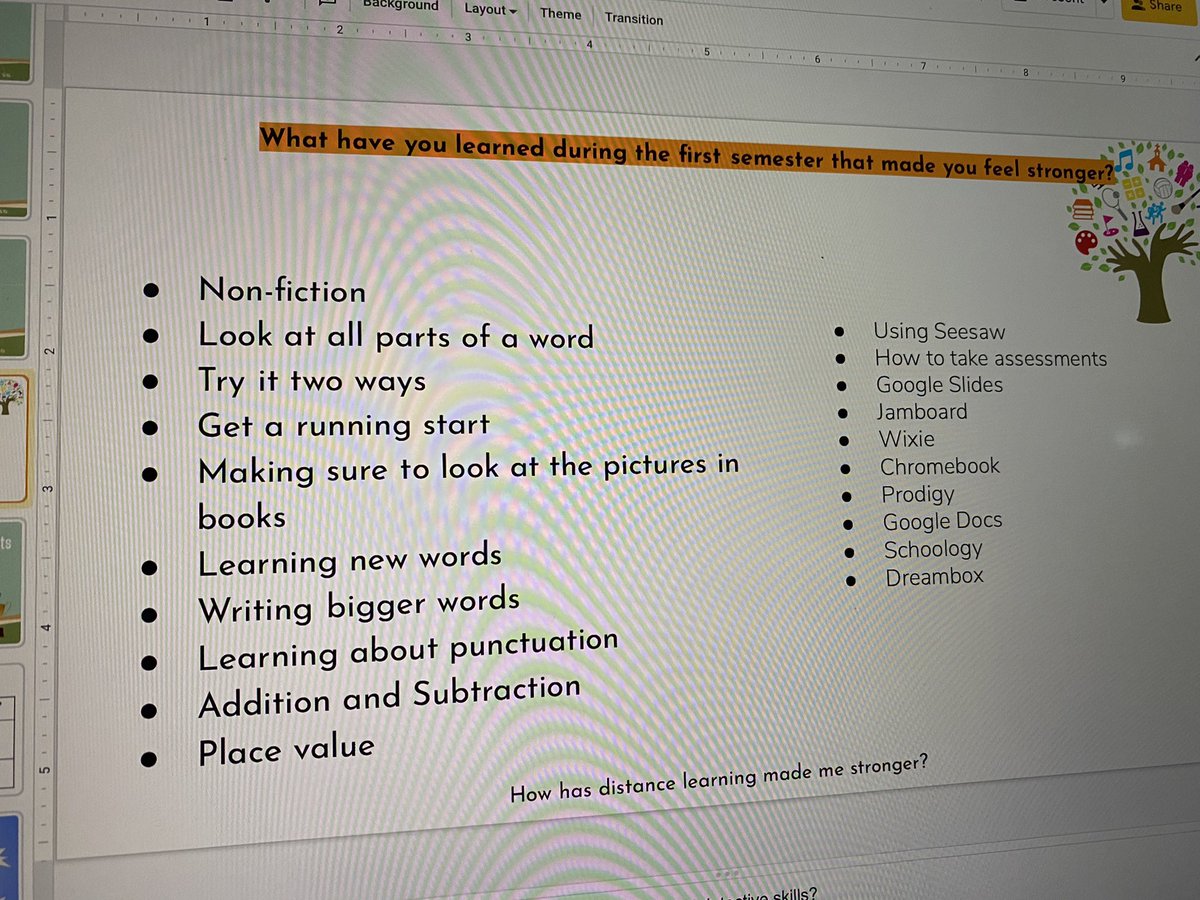Image resolution: width=1200 pixels, height=900 pixels.
Task: Click the "Dreambox" bullet
Action: pyautogui.click(x=935, y=576)
